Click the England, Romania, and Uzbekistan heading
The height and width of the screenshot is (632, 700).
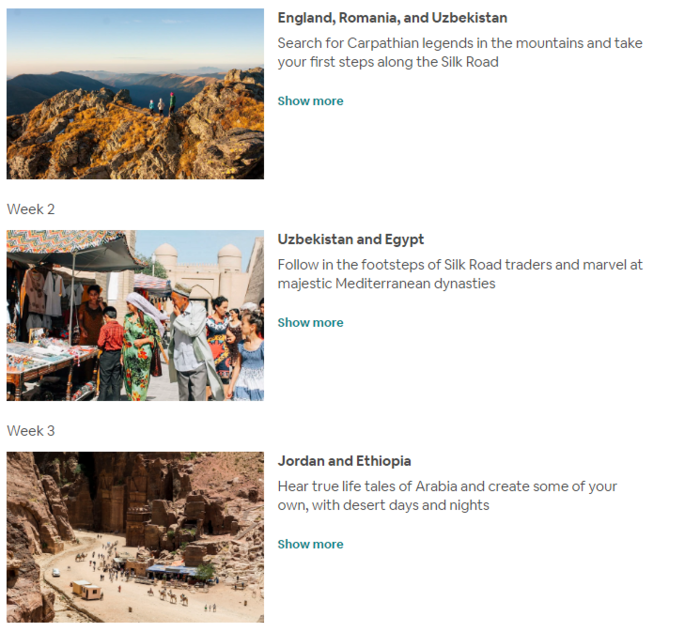point(392,18)
